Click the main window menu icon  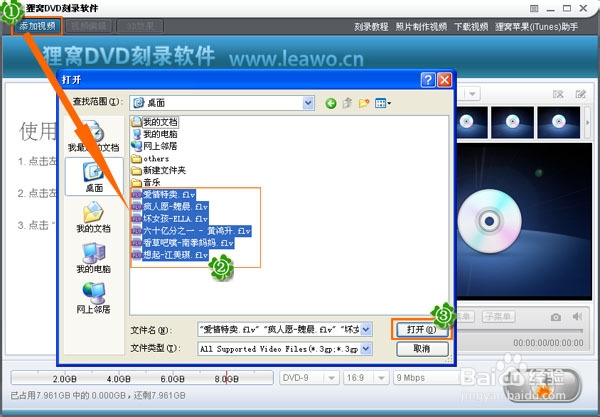pyautogui.click(x=534, y=8)
